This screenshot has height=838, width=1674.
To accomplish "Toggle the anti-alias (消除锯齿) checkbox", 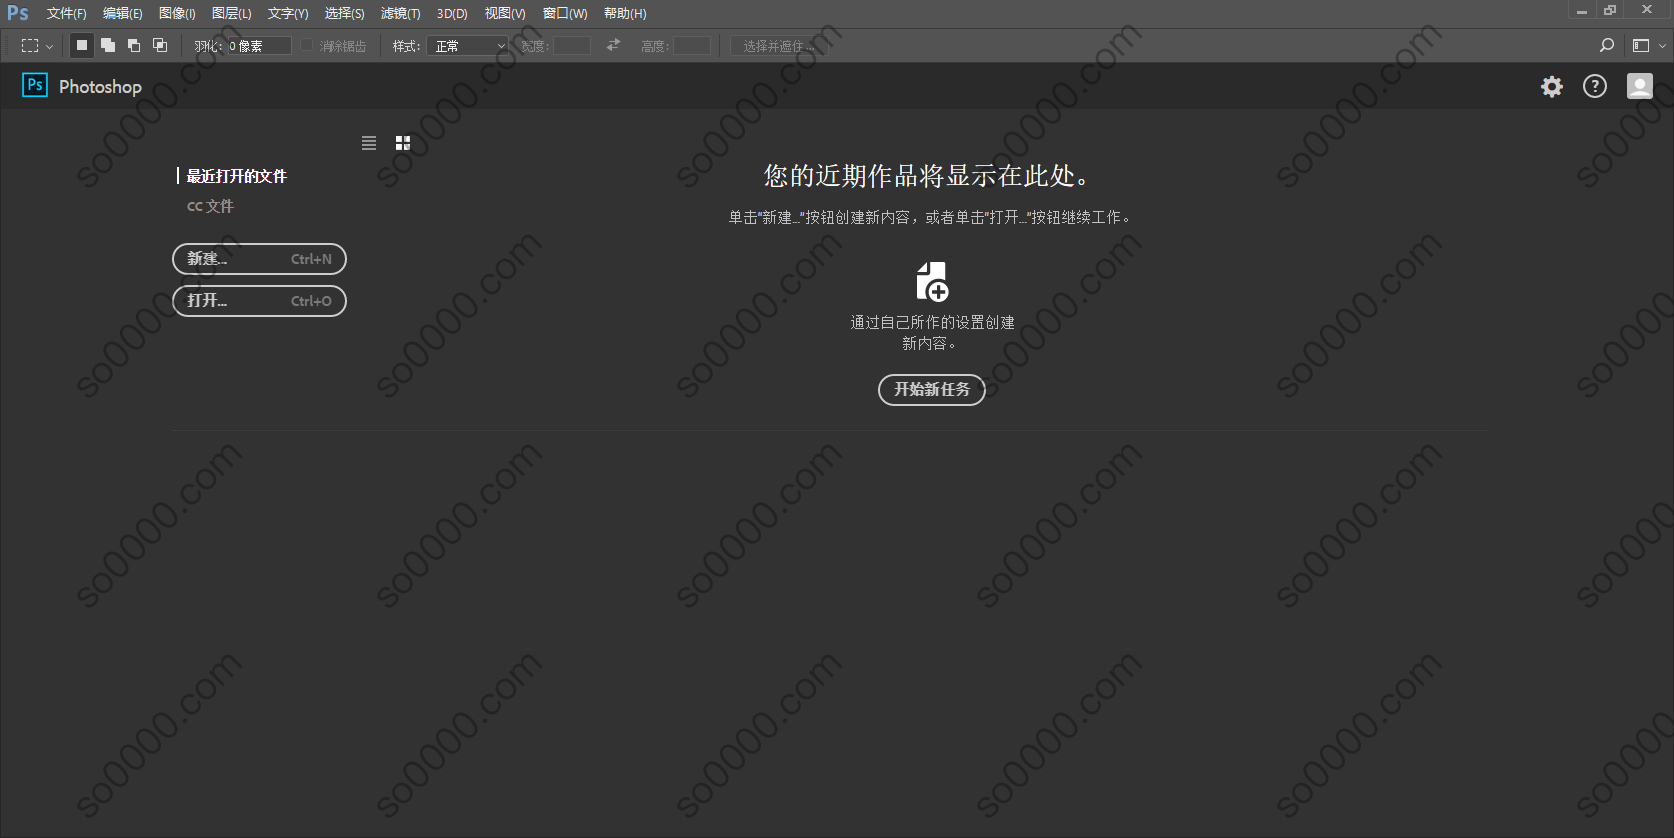I will point(307,45).
